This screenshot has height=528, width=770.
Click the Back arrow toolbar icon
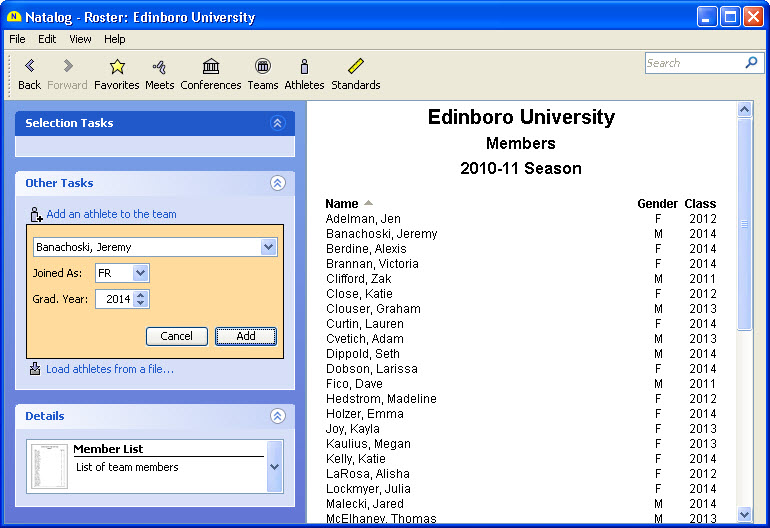(29, 67)
